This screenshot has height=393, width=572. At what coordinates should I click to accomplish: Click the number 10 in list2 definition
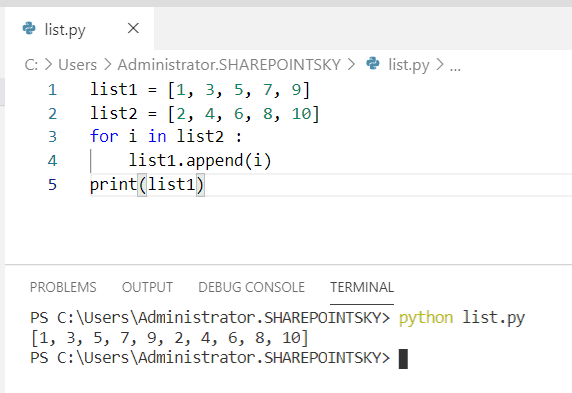point(301,113)
